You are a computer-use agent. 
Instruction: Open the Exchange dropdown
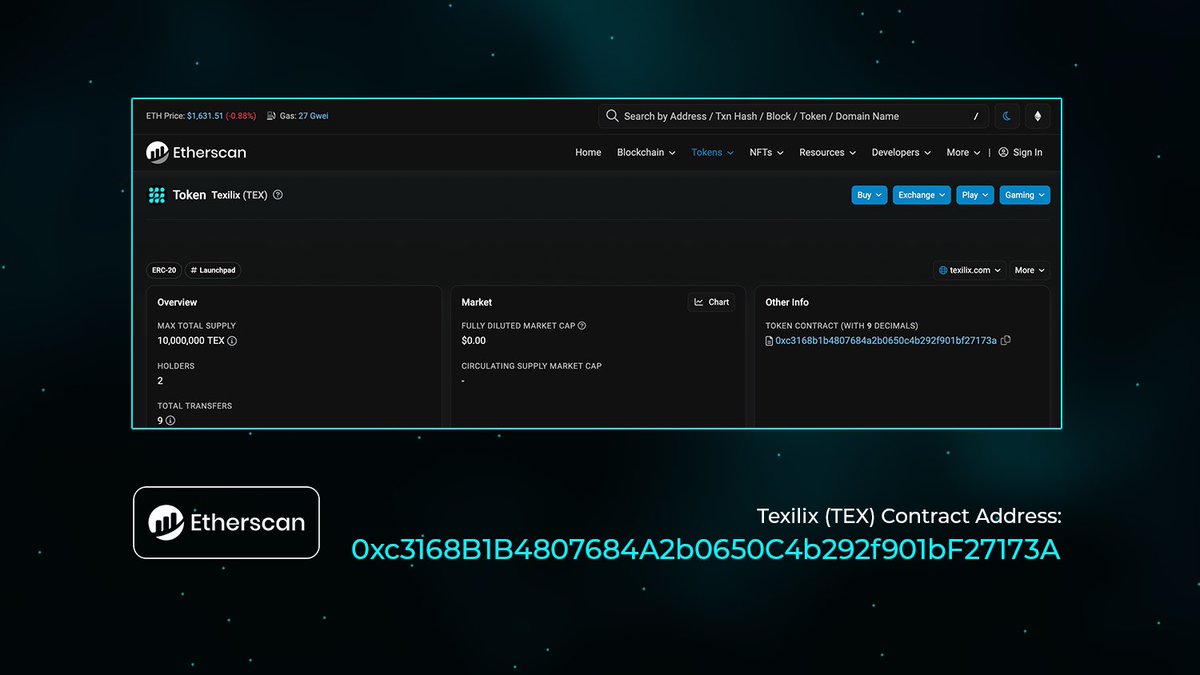[x=922, y=195]
